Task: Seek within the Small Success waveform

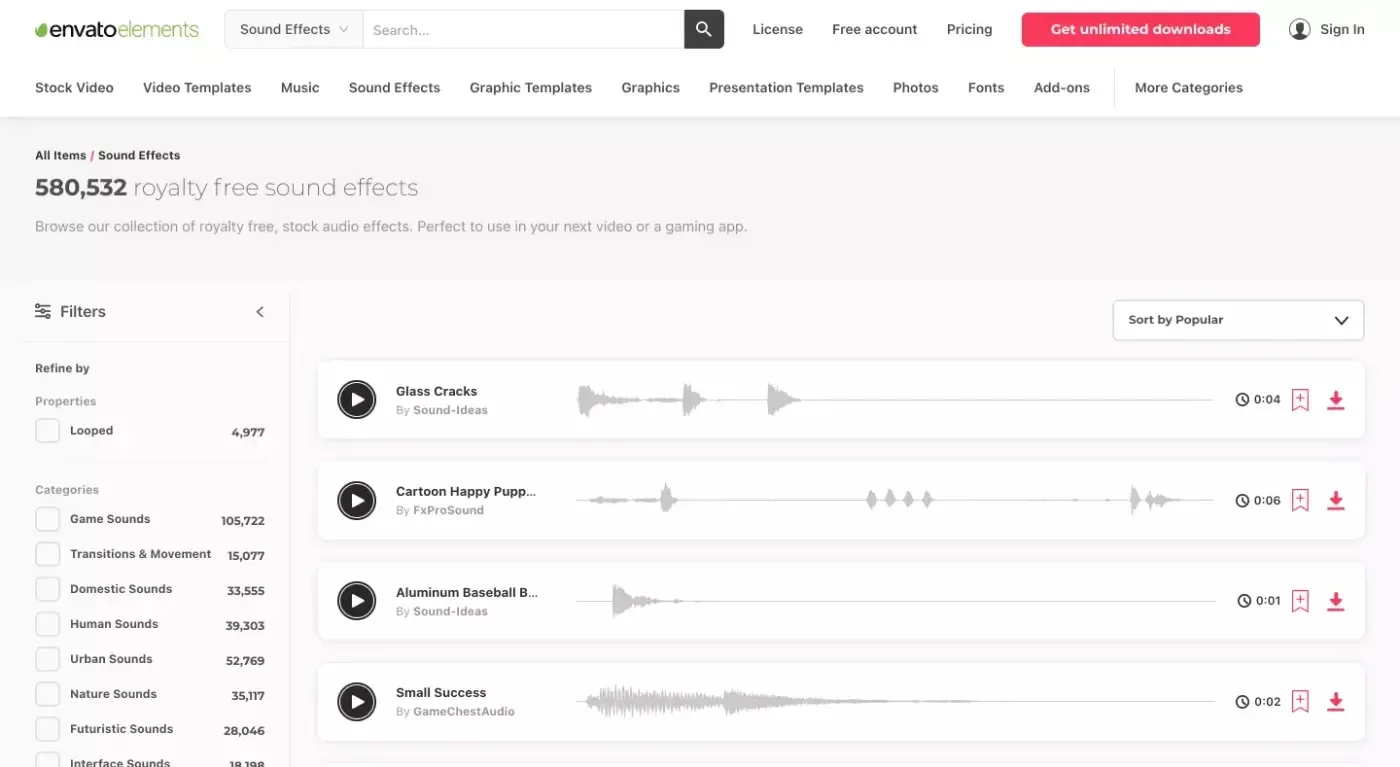Action: click(x=895, y=702)
